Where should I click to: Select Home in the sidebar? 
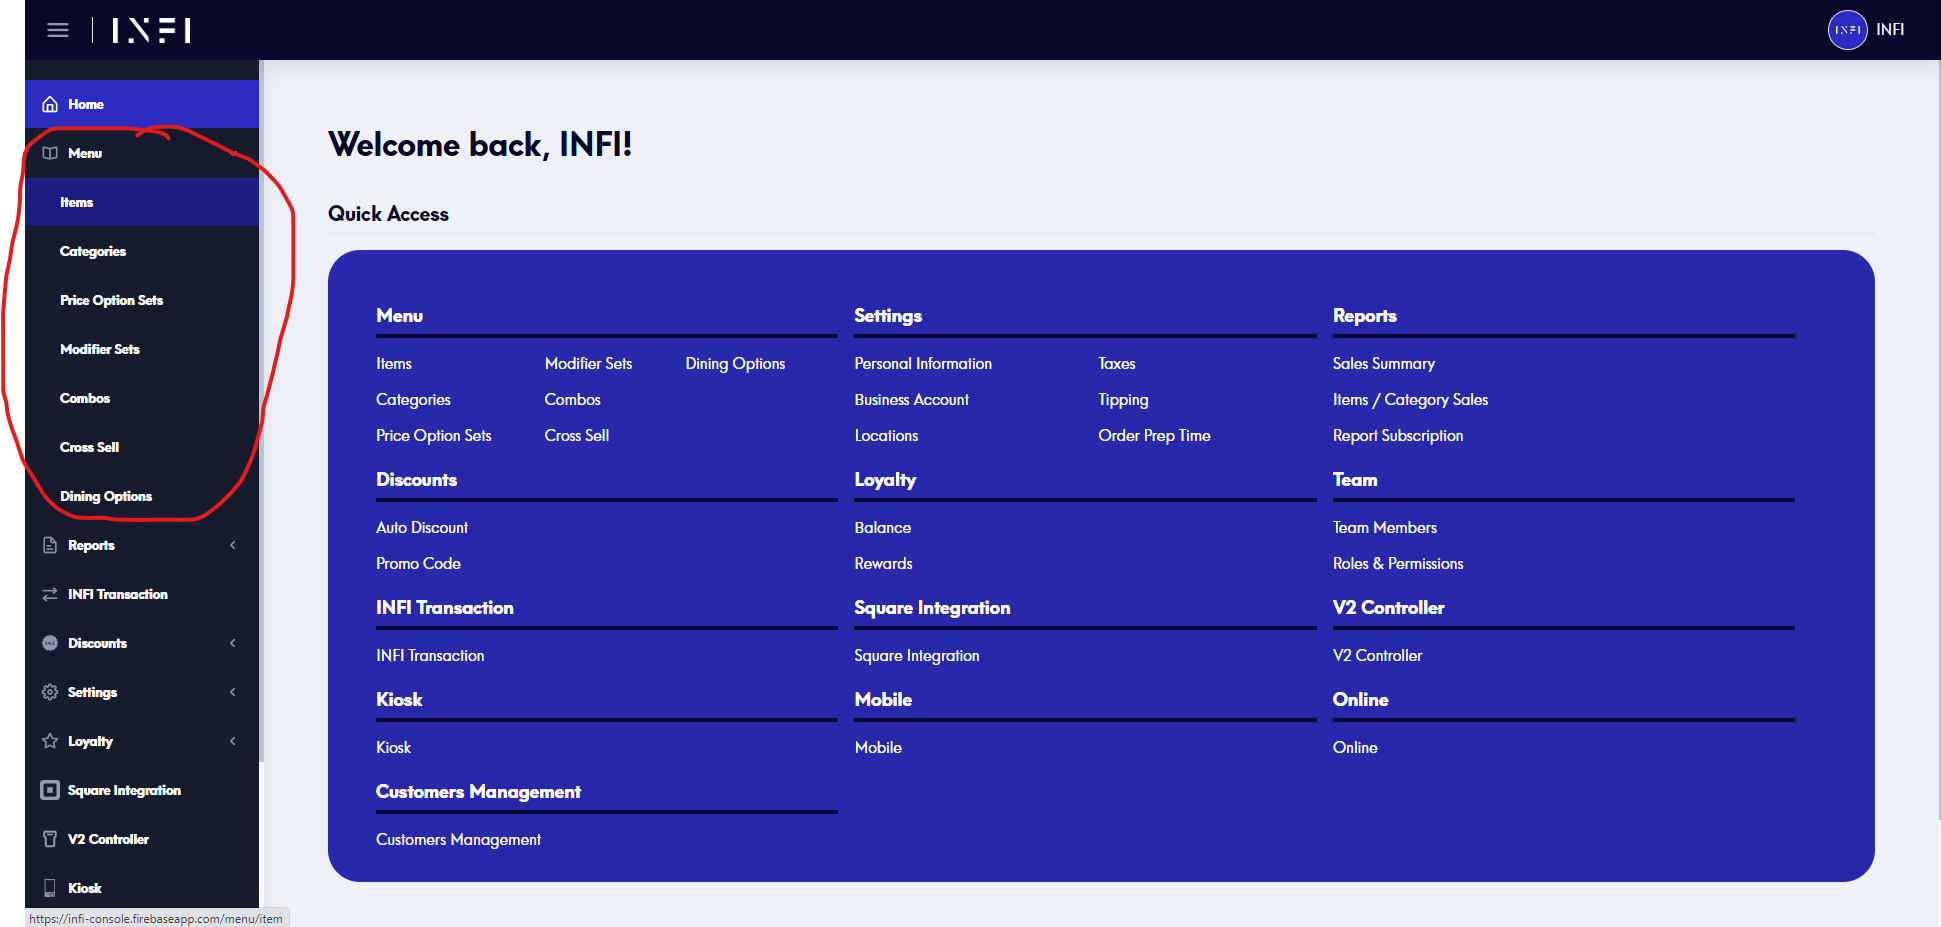point(142,104)
